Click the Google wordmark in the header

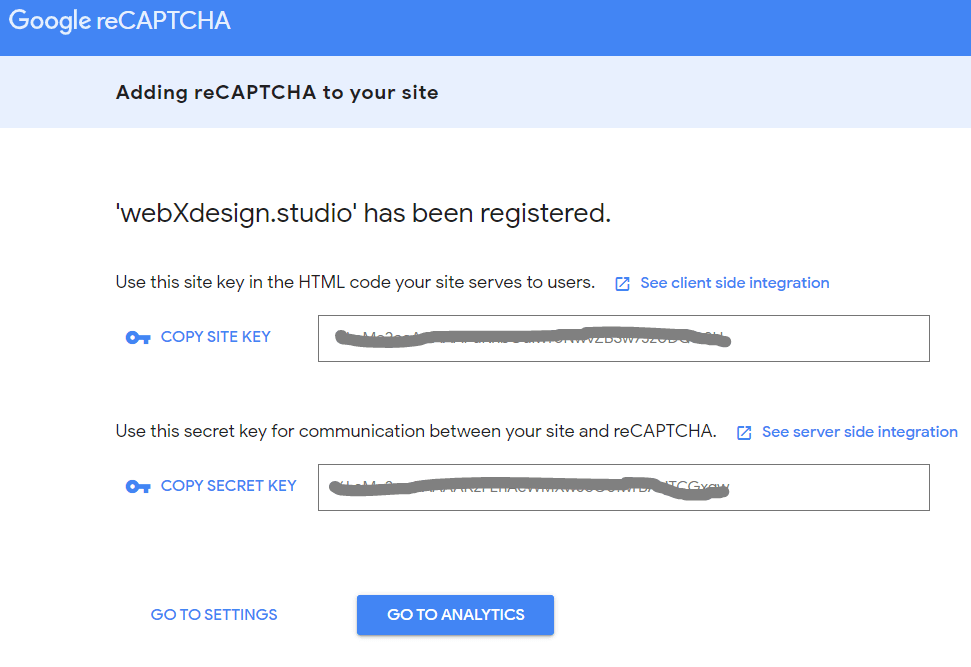point(50,21)
